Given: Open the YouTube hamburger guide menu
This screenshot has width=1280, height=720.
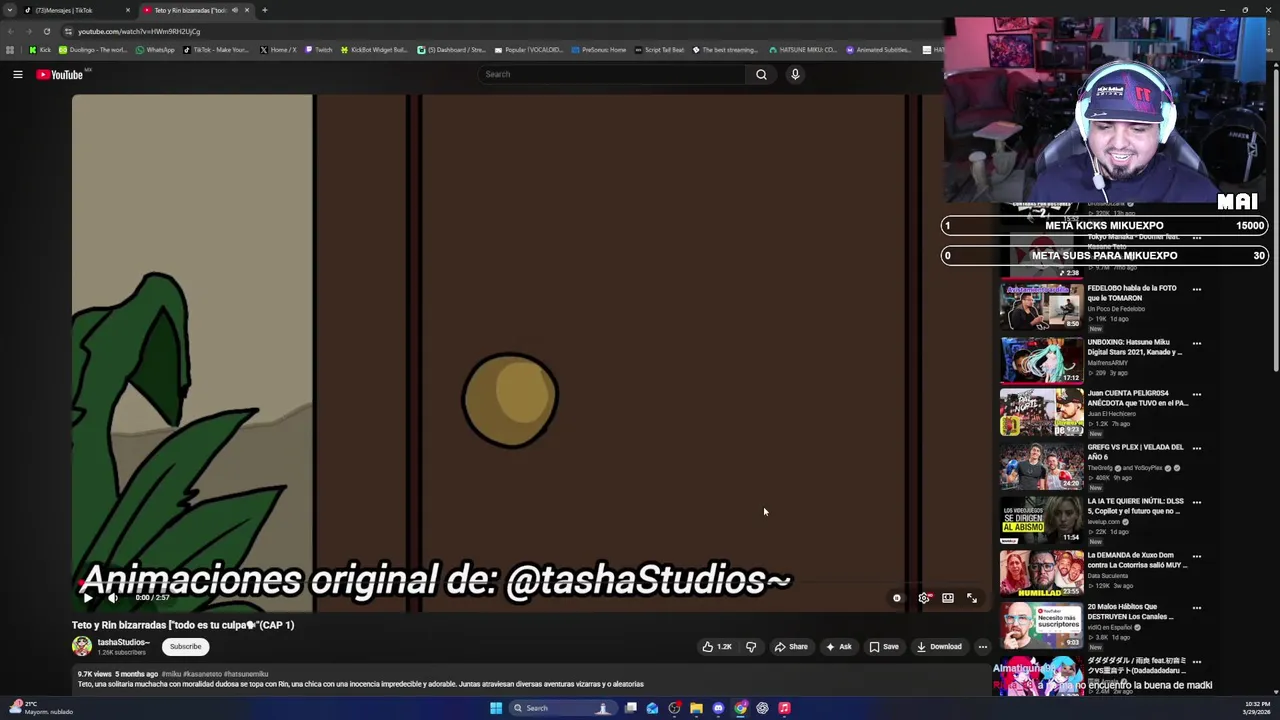Looking at the screenshot, I should [17, 74].
